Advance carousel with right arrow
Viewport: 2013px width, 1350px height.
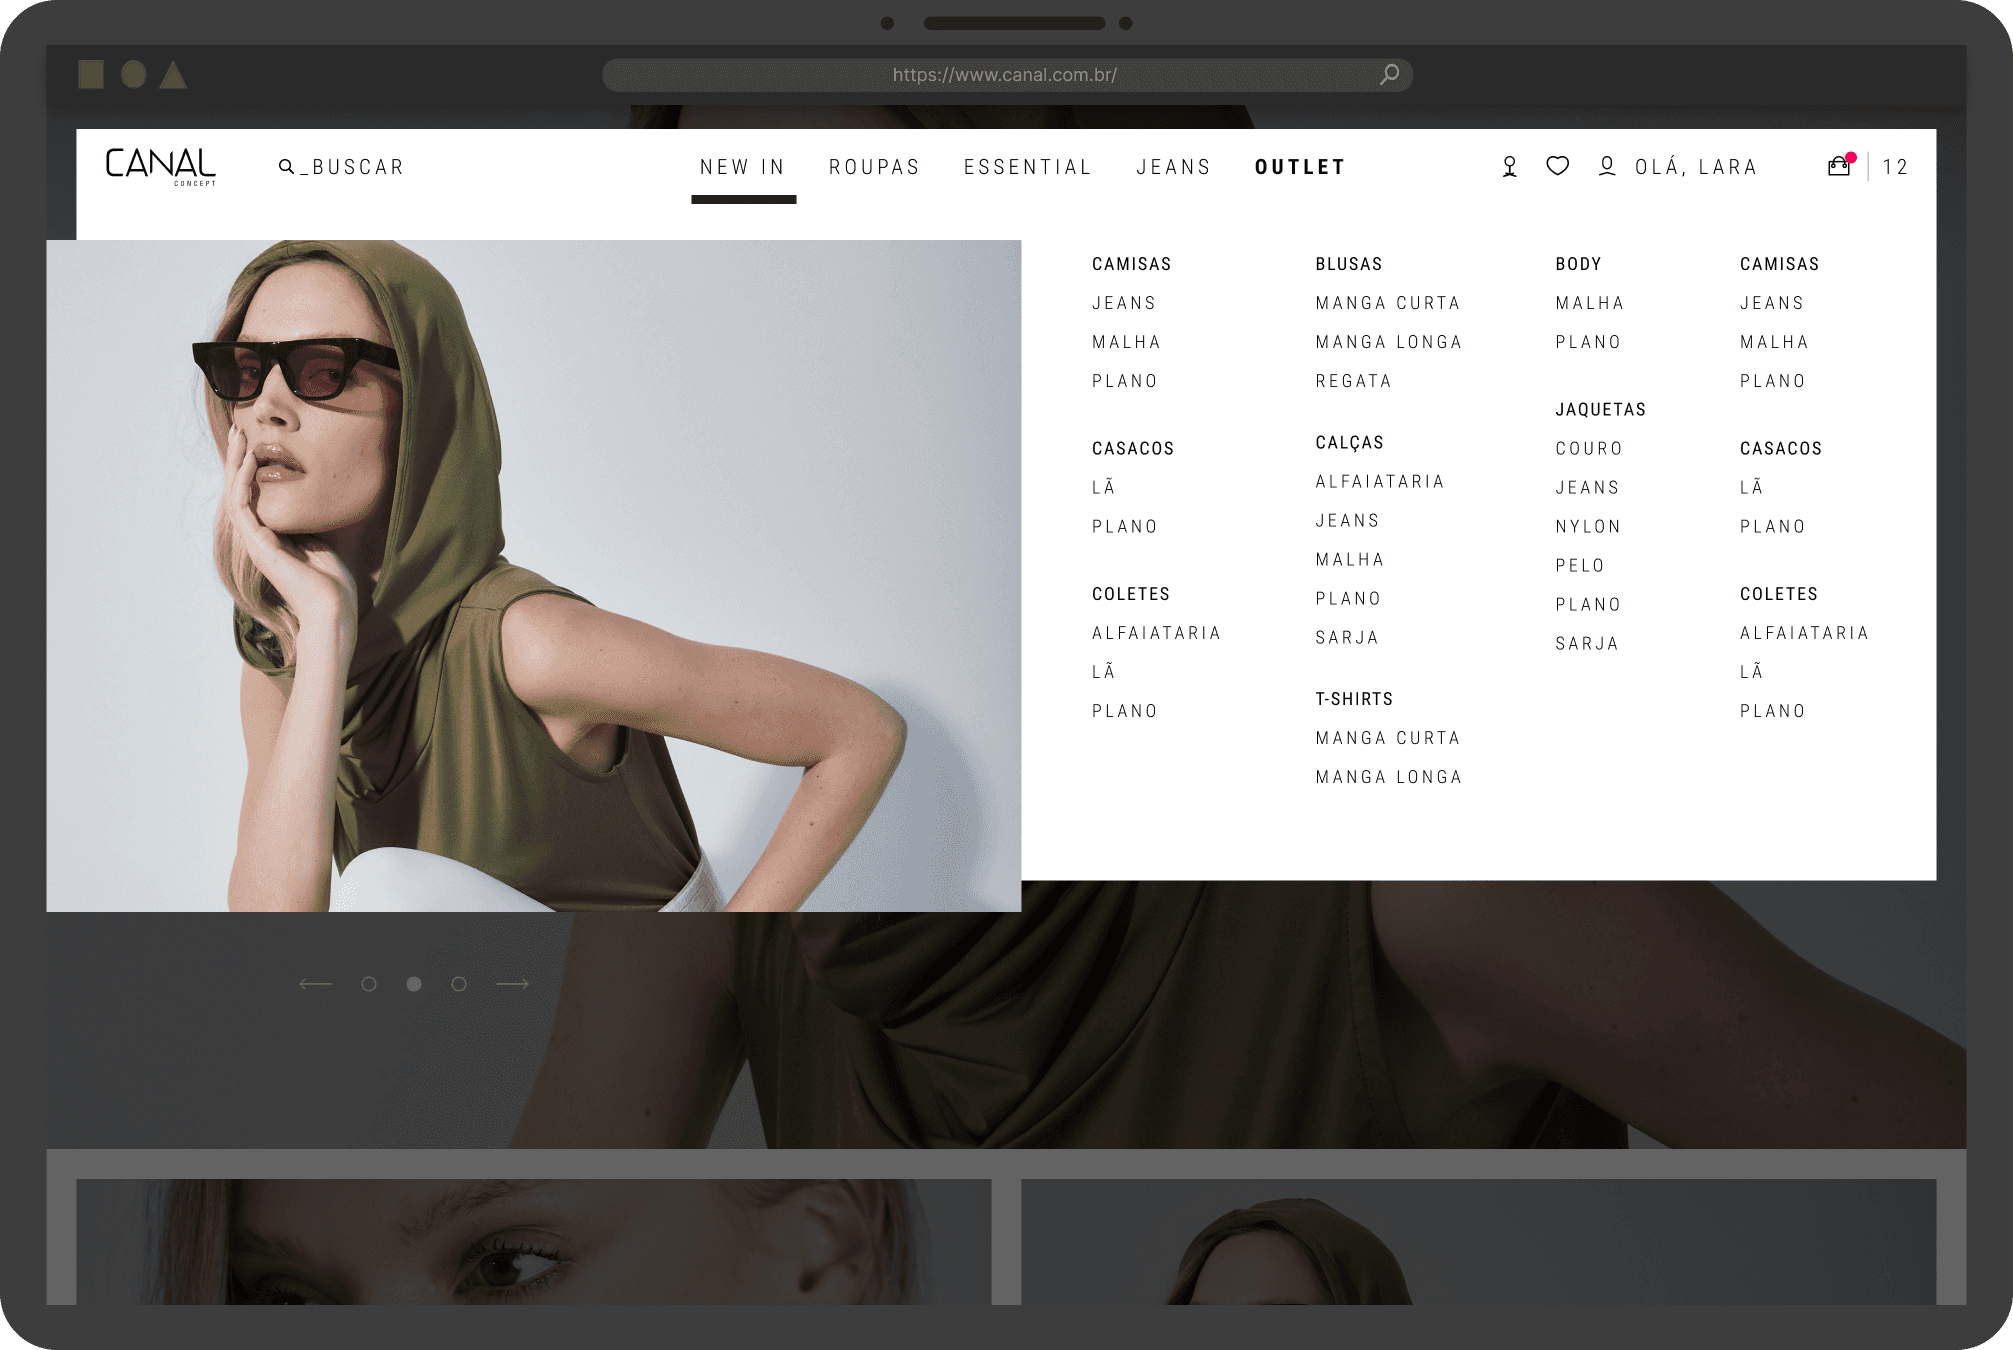coord(512,984)
